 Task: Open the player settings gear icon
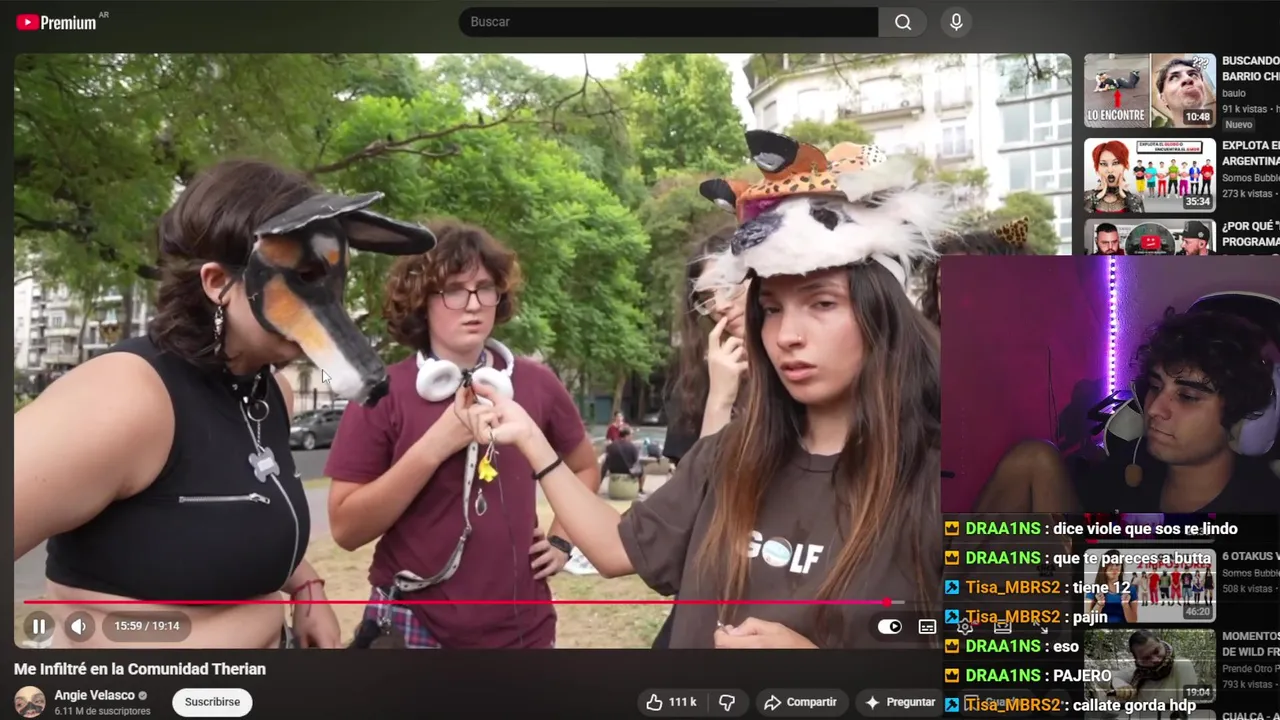pos(965,627)
